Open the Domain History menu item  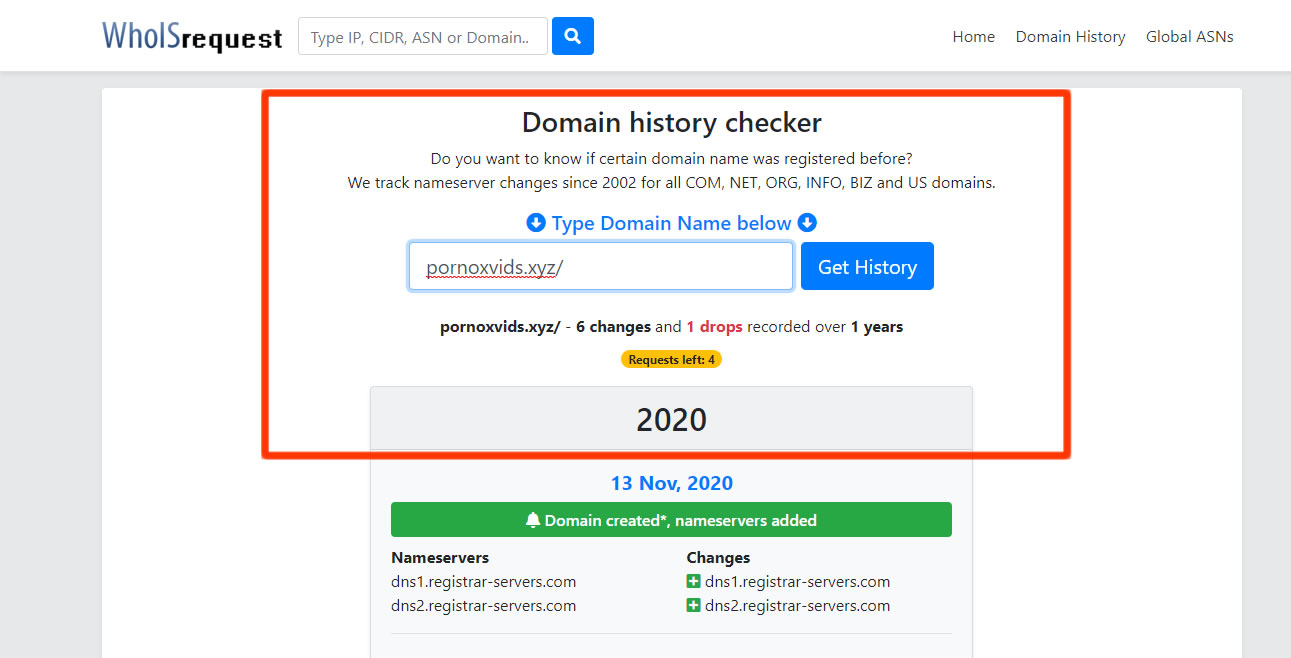(1070, 36)
